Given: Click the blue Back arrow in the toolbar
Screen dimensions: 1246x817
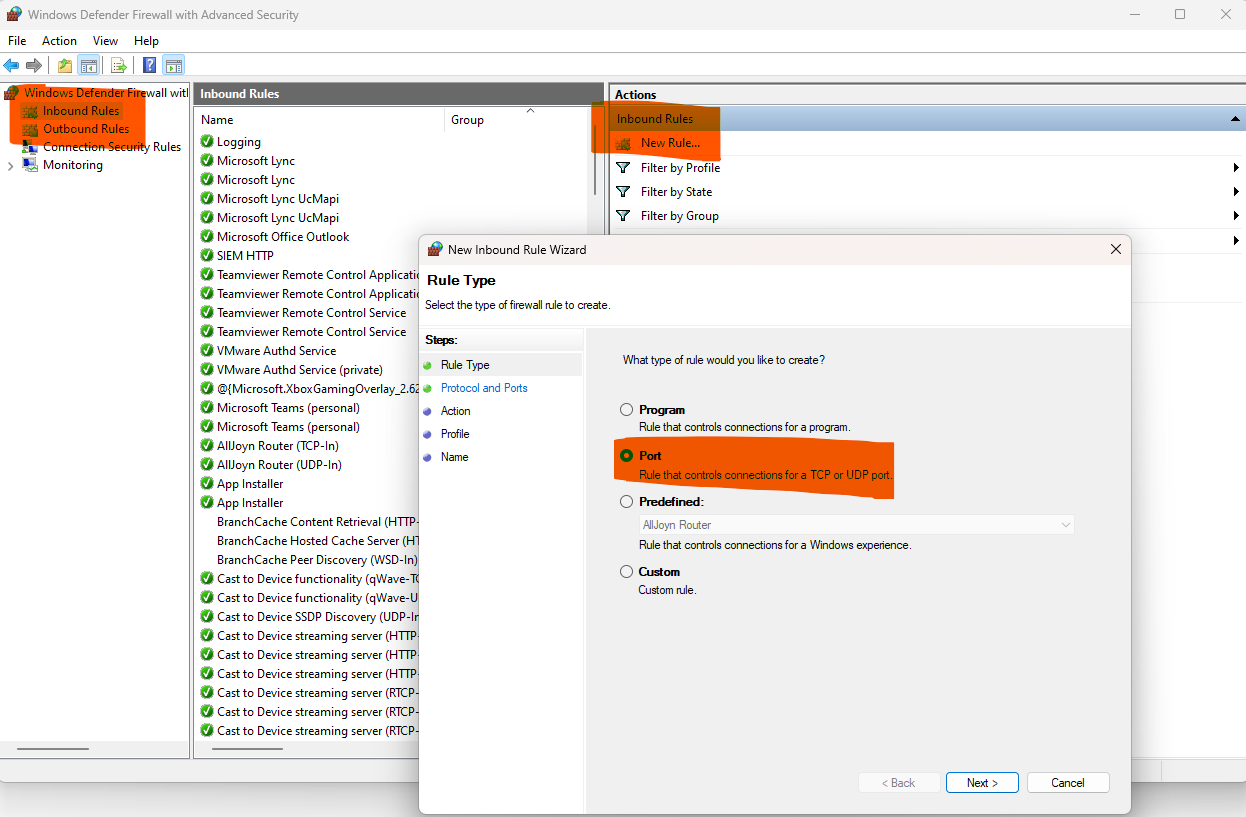Looking at the screenshot, I should point(11,66).
